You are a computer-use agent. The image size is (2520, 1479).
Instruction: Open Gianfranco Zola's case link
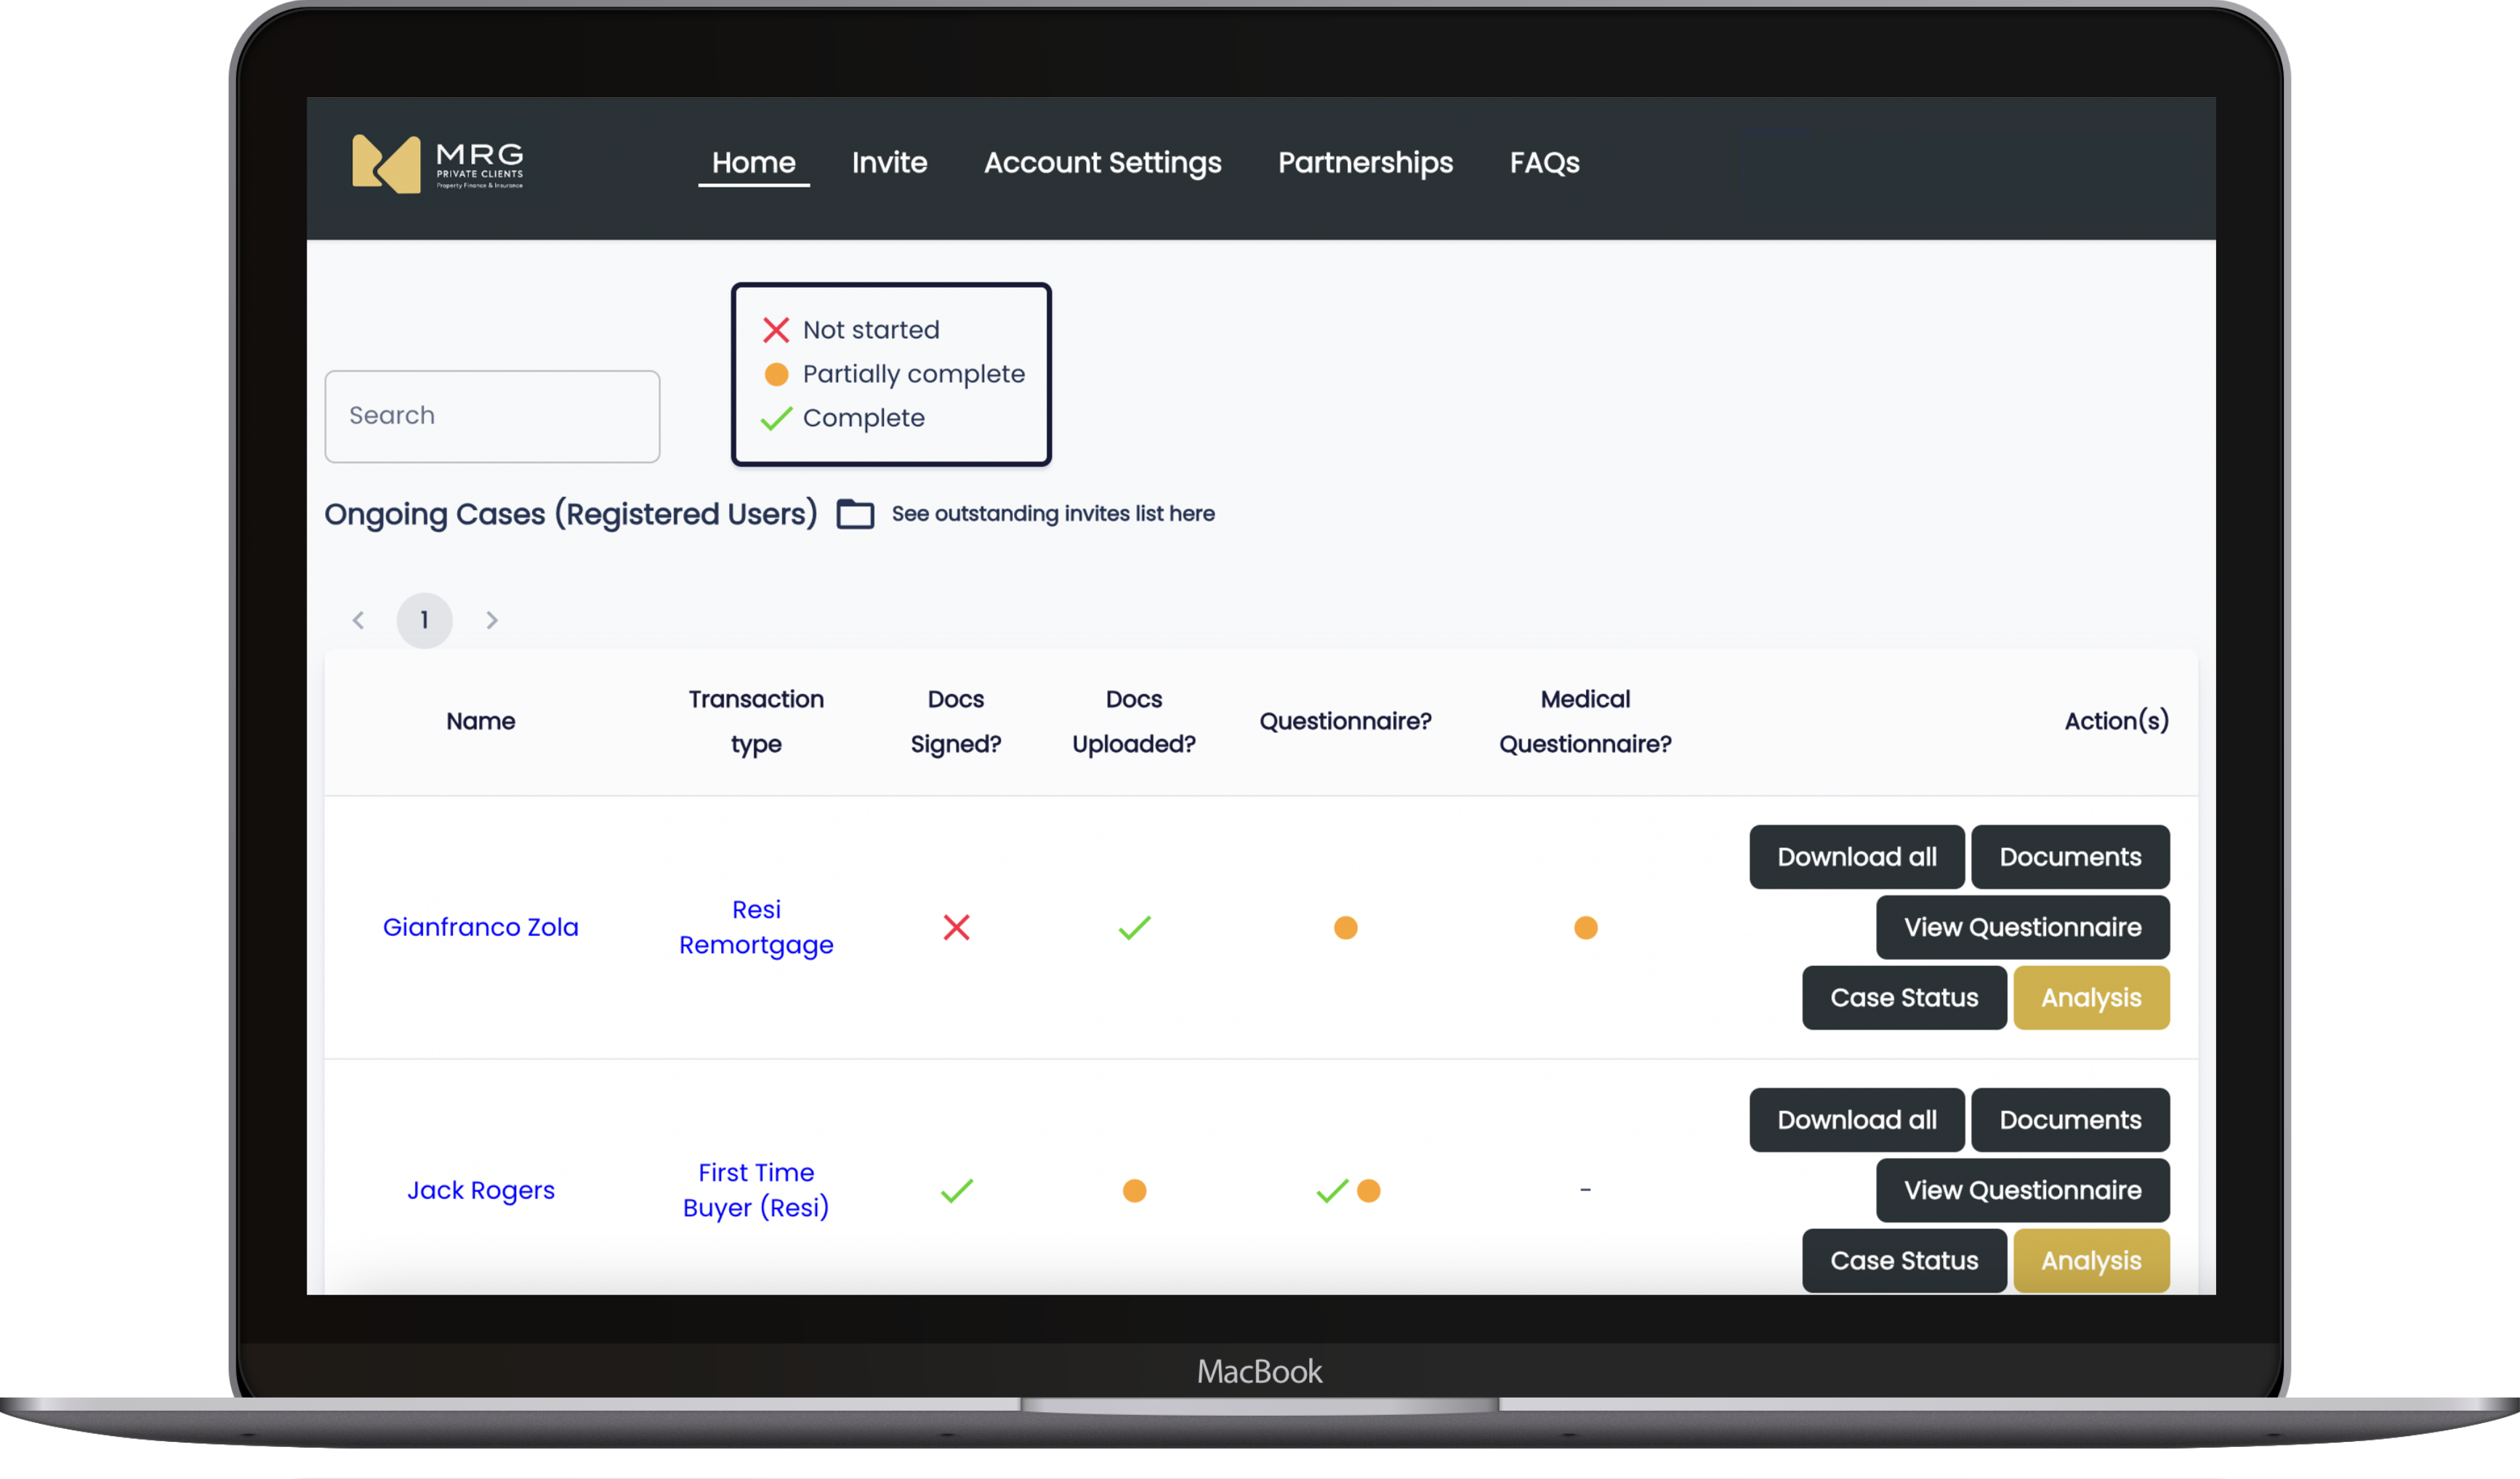coord(480,927)
